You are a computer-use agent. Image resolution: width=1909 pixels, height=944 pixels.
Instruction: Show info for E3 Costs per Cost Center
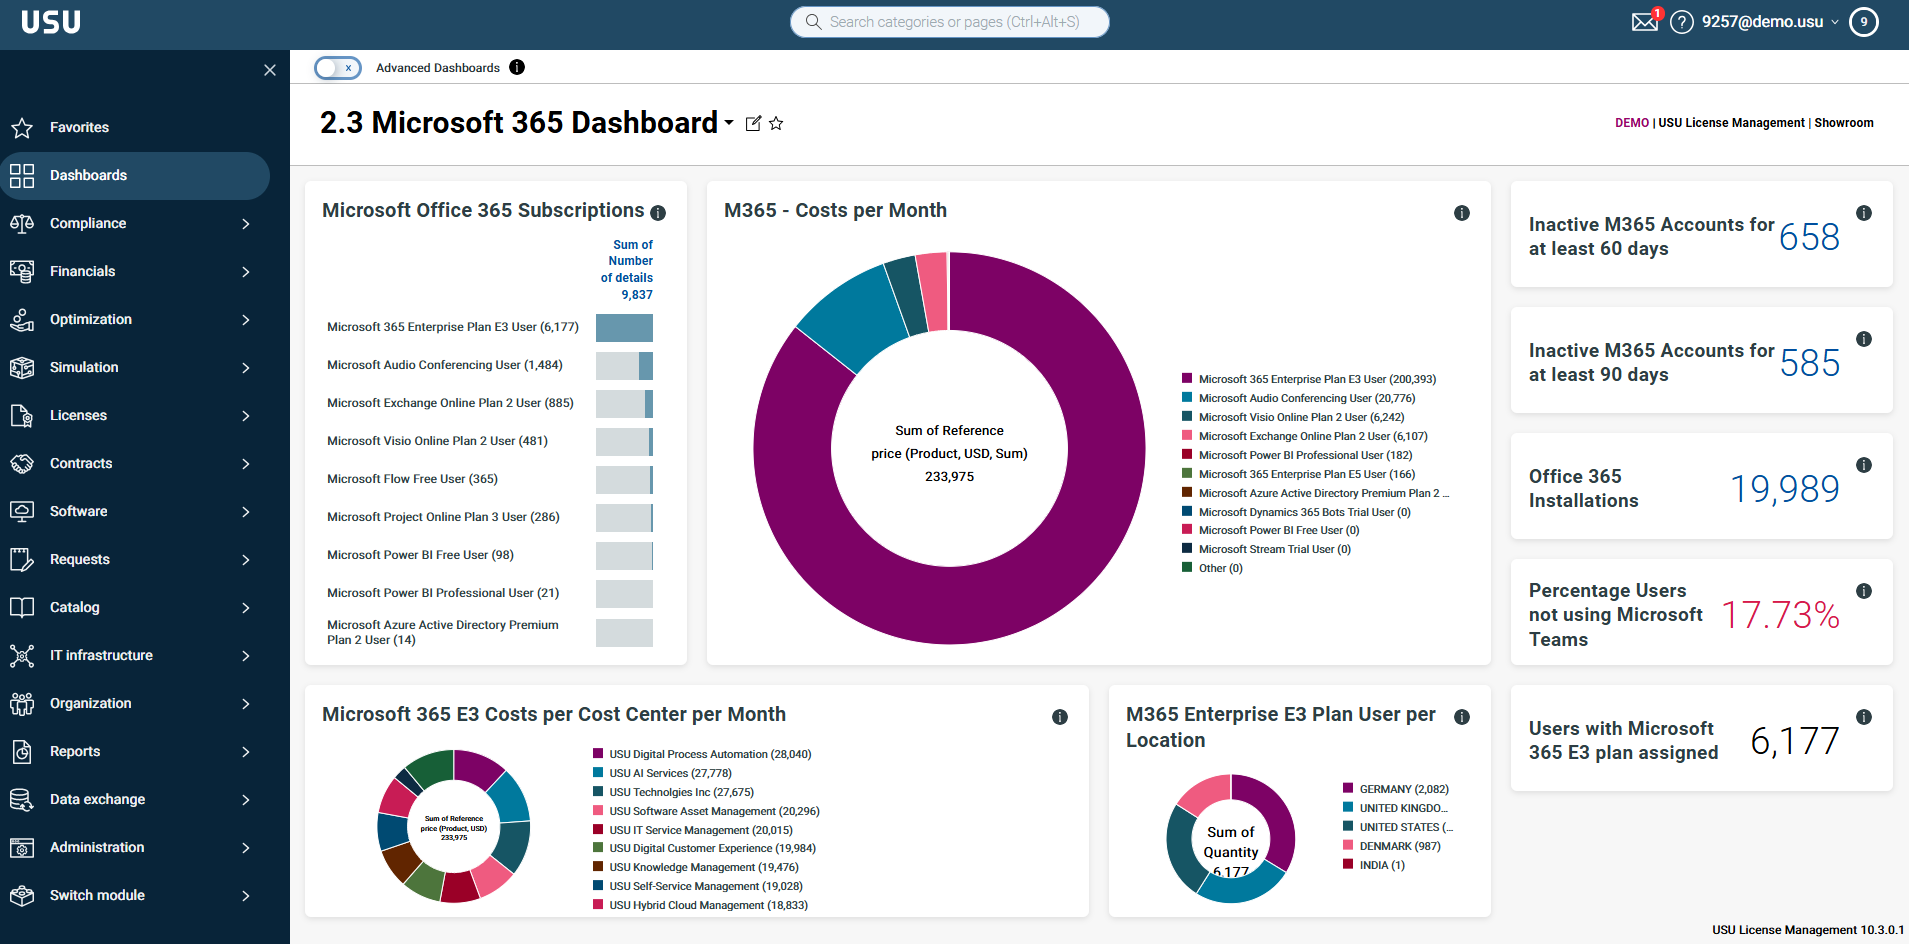(x=1060, y=717)
